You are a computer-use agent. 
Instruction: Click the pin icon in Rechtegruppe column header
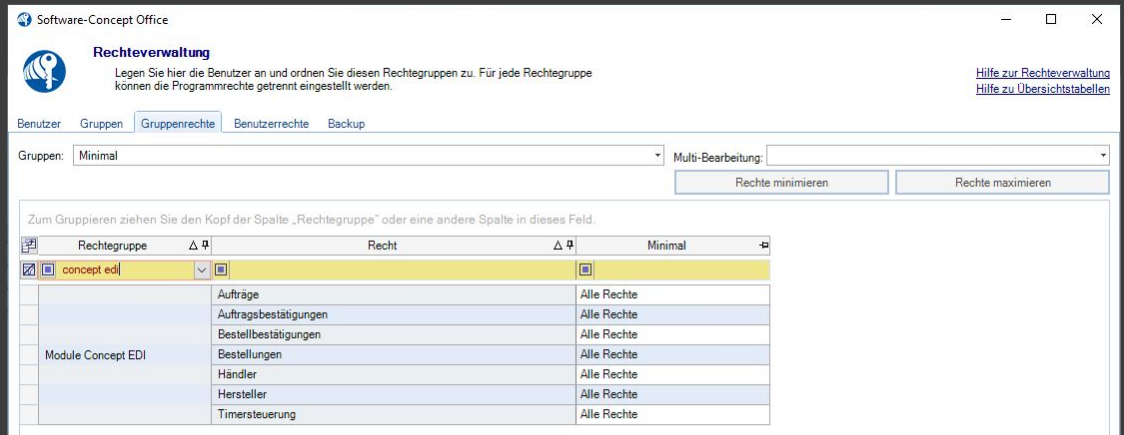coord(205,245)
